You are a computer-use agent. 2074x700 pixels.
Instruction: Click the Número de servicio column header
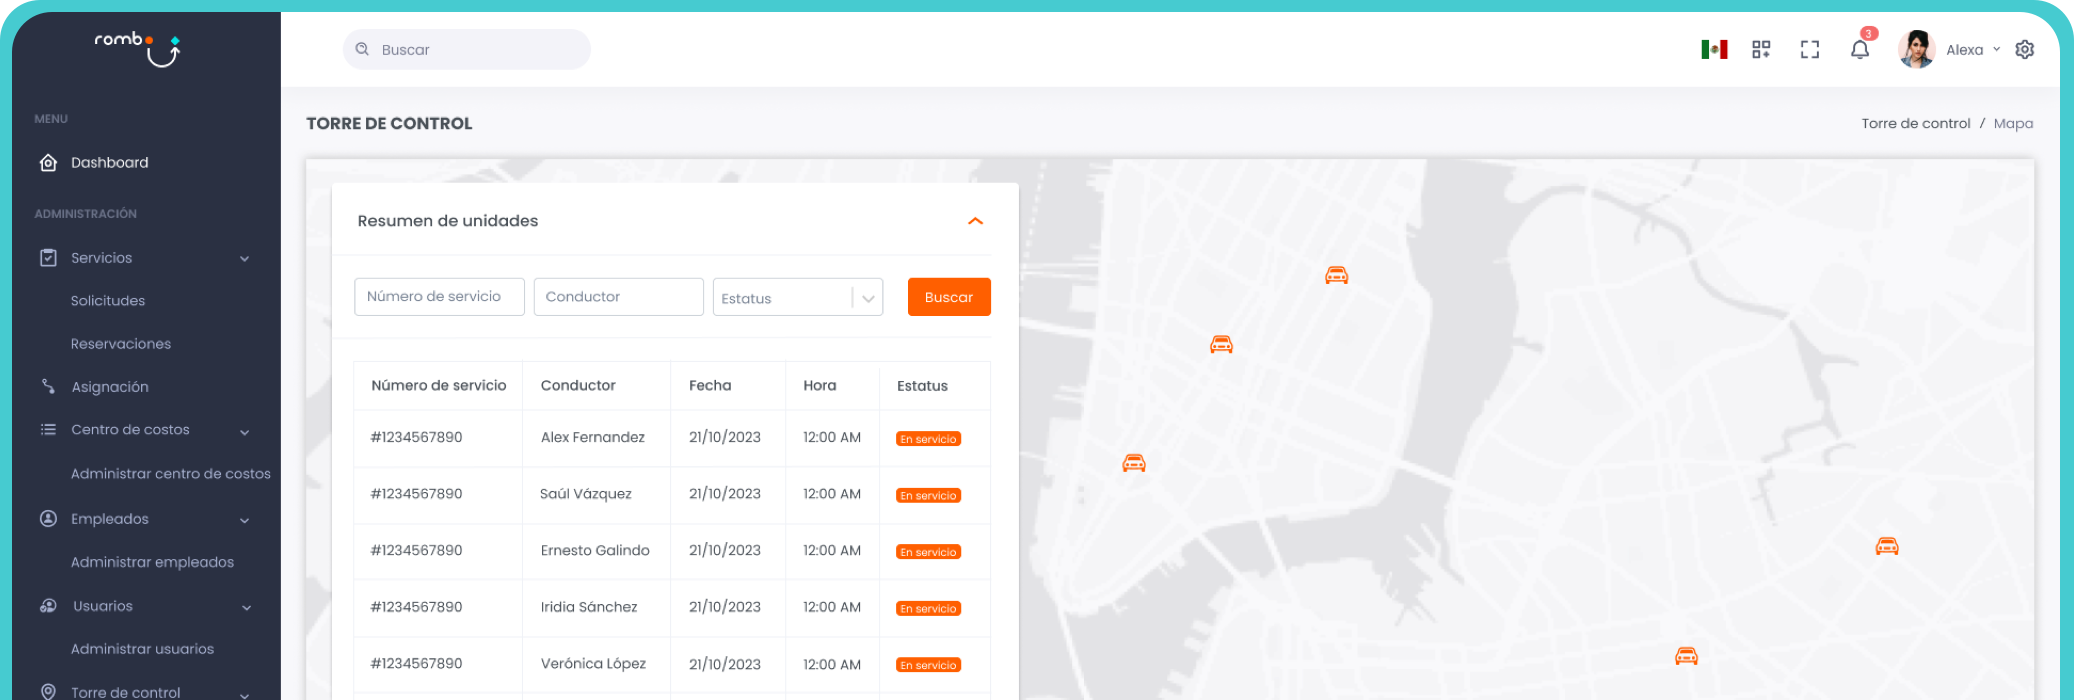pos(439,385)
